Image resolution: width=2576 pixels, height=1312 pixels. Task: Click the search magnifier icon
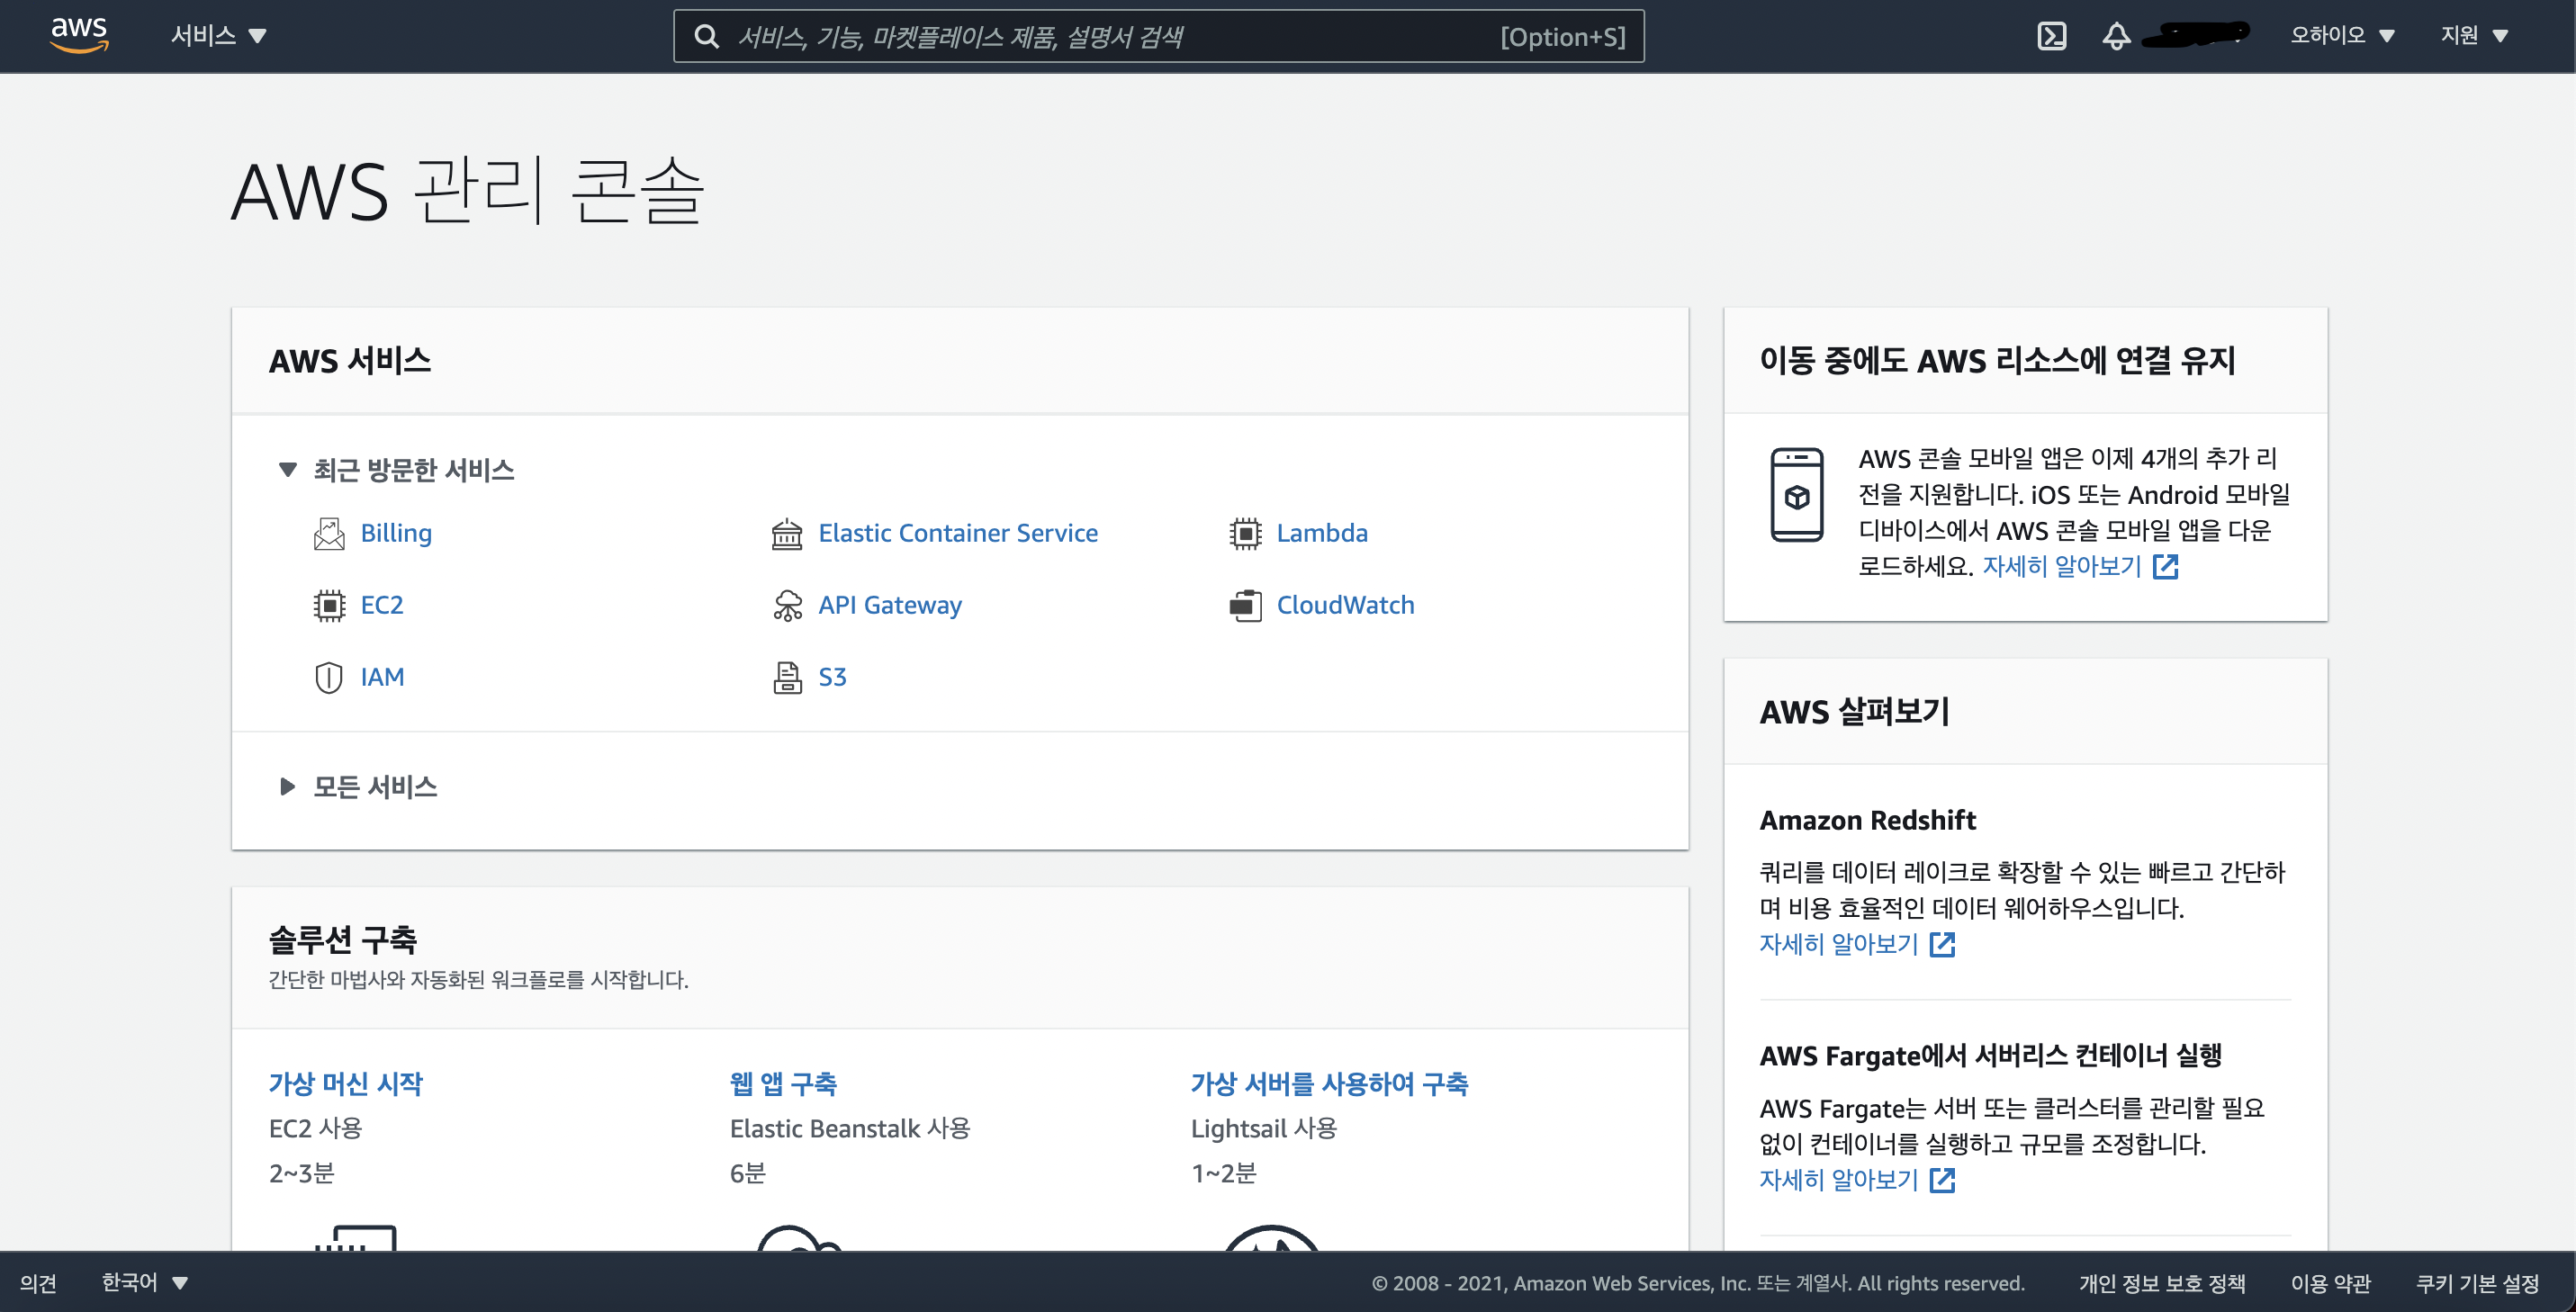click(x=707, y=37)
